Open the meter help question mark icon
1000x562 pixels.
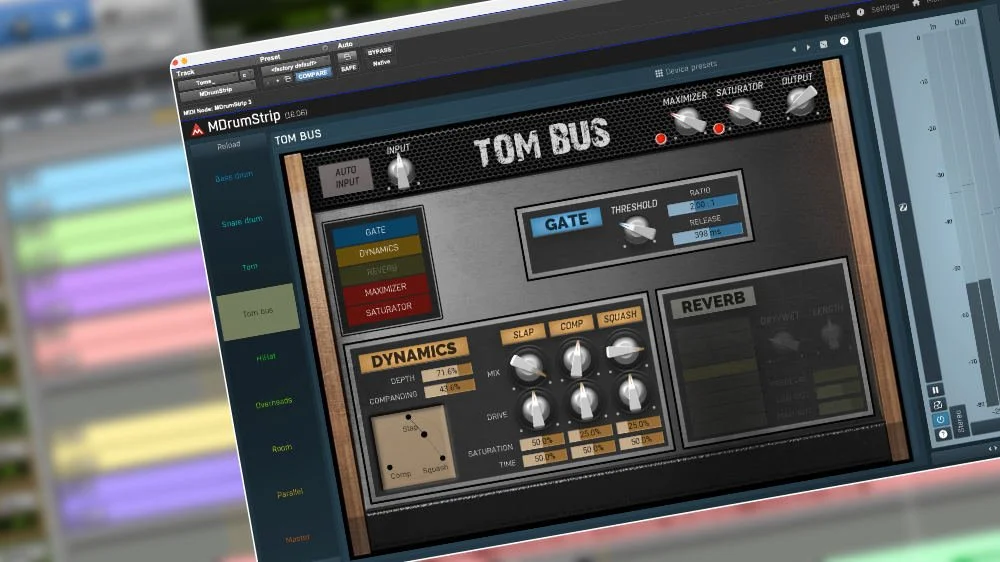pyautogui.click(x=943, y=434)
